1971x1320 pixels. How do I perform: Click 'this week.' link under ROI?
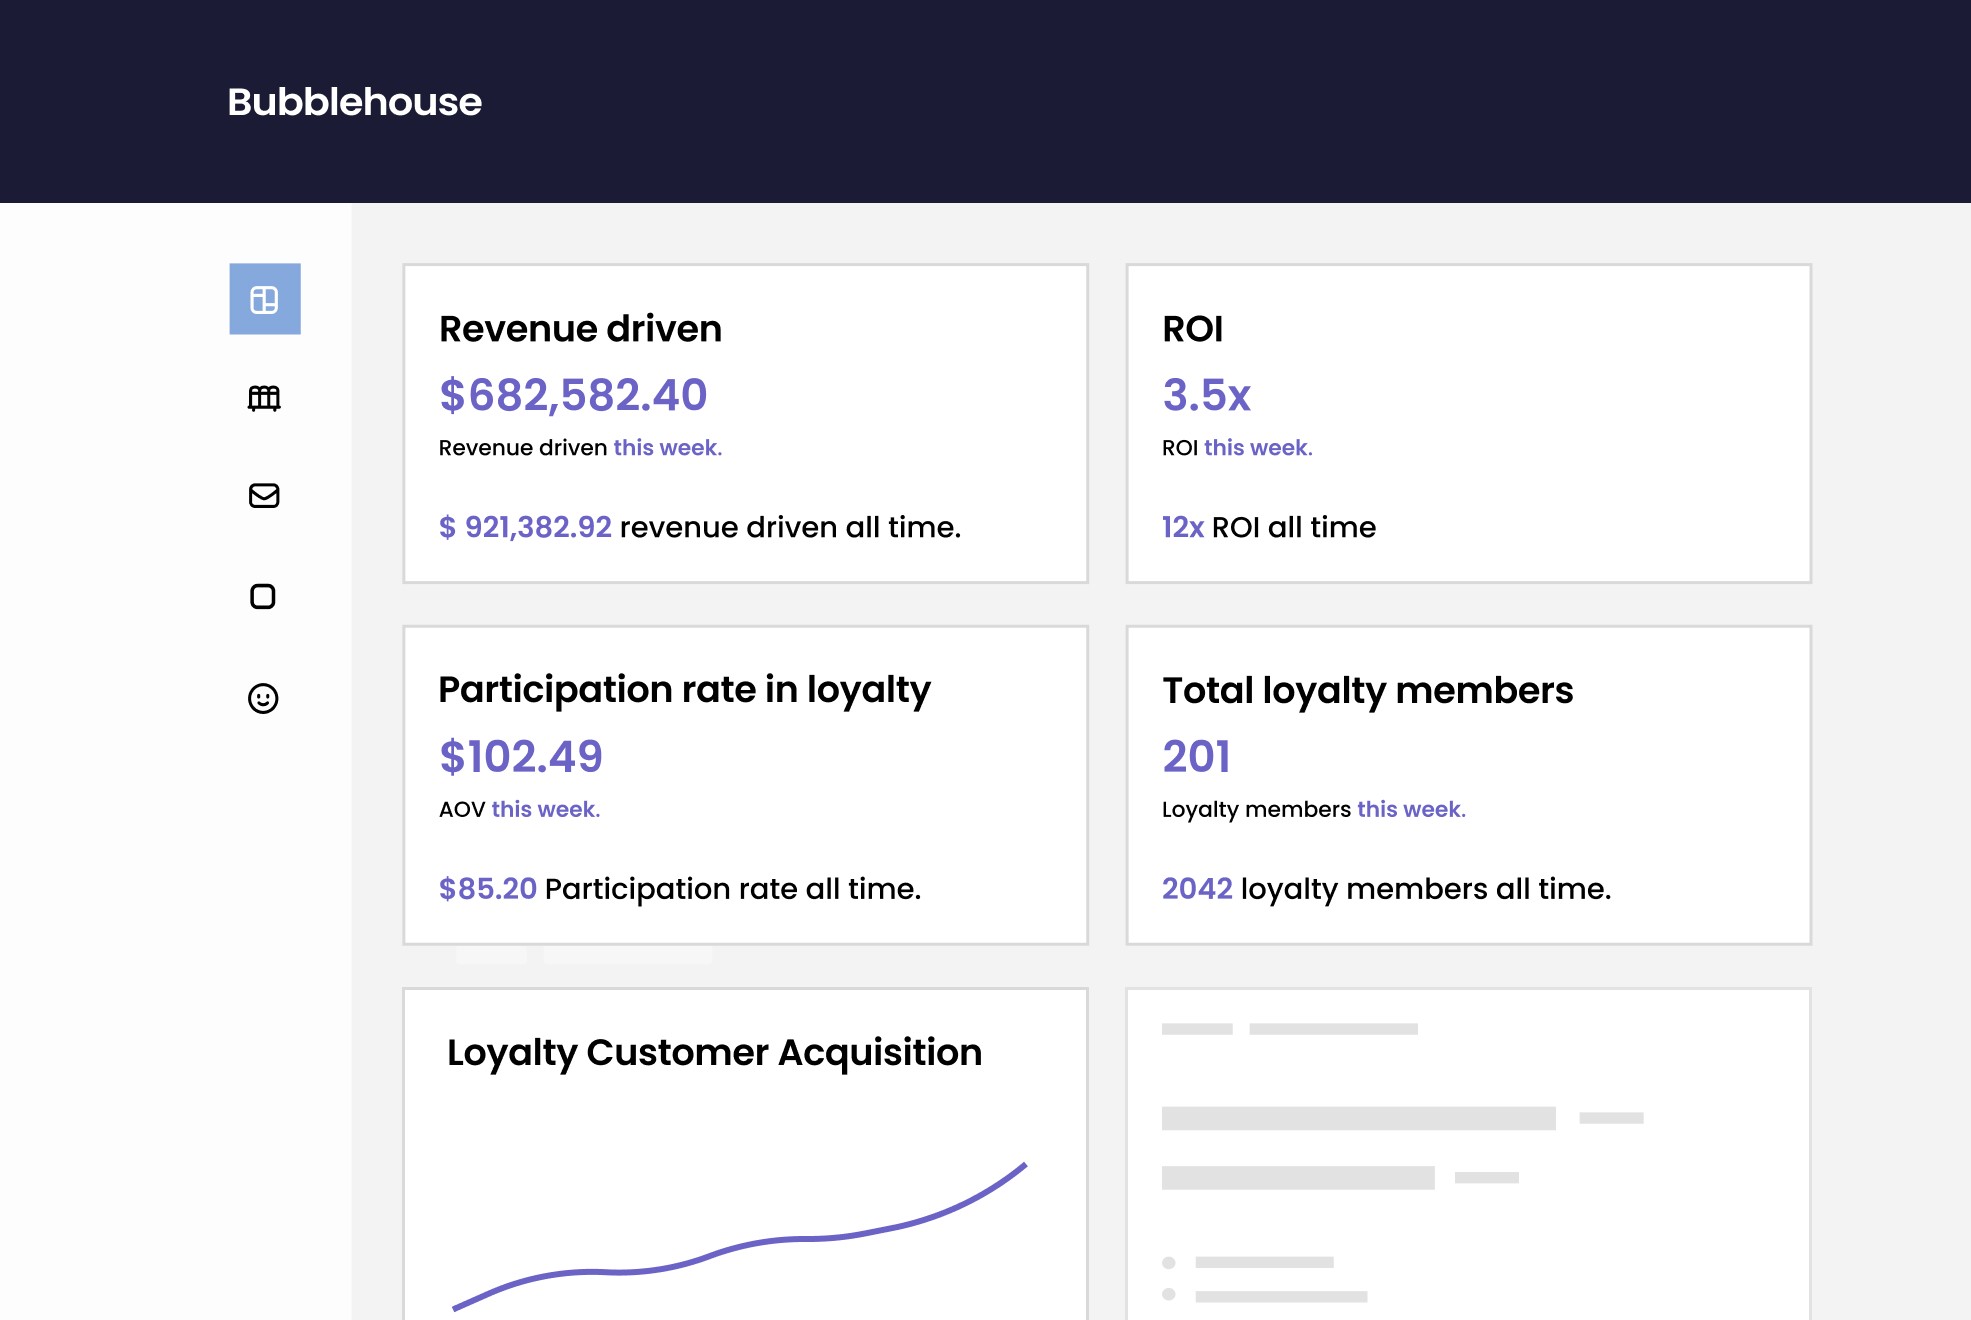1258,448
